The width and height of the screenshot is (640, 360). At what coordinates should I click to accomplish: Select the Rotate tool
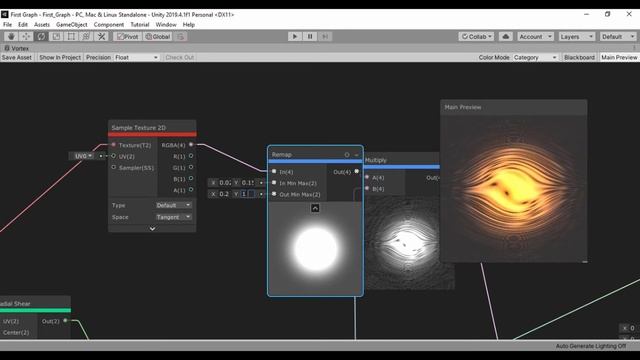[x=41, y=36]
